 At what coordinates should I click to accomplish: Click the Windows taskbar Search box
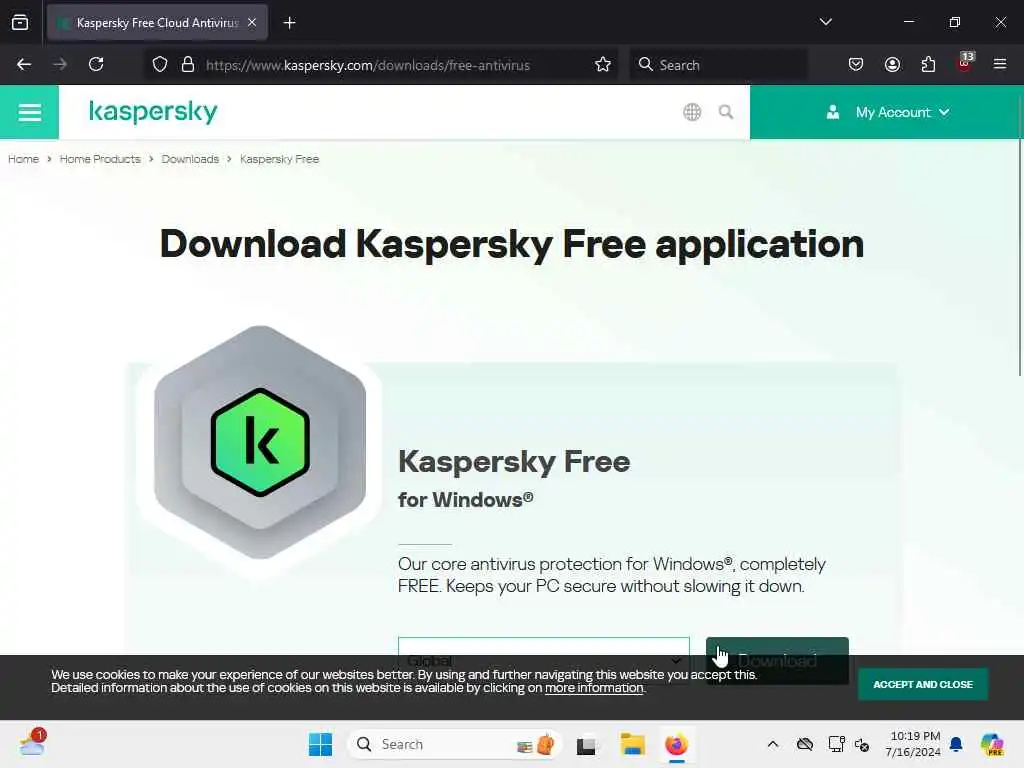(455, 744)
